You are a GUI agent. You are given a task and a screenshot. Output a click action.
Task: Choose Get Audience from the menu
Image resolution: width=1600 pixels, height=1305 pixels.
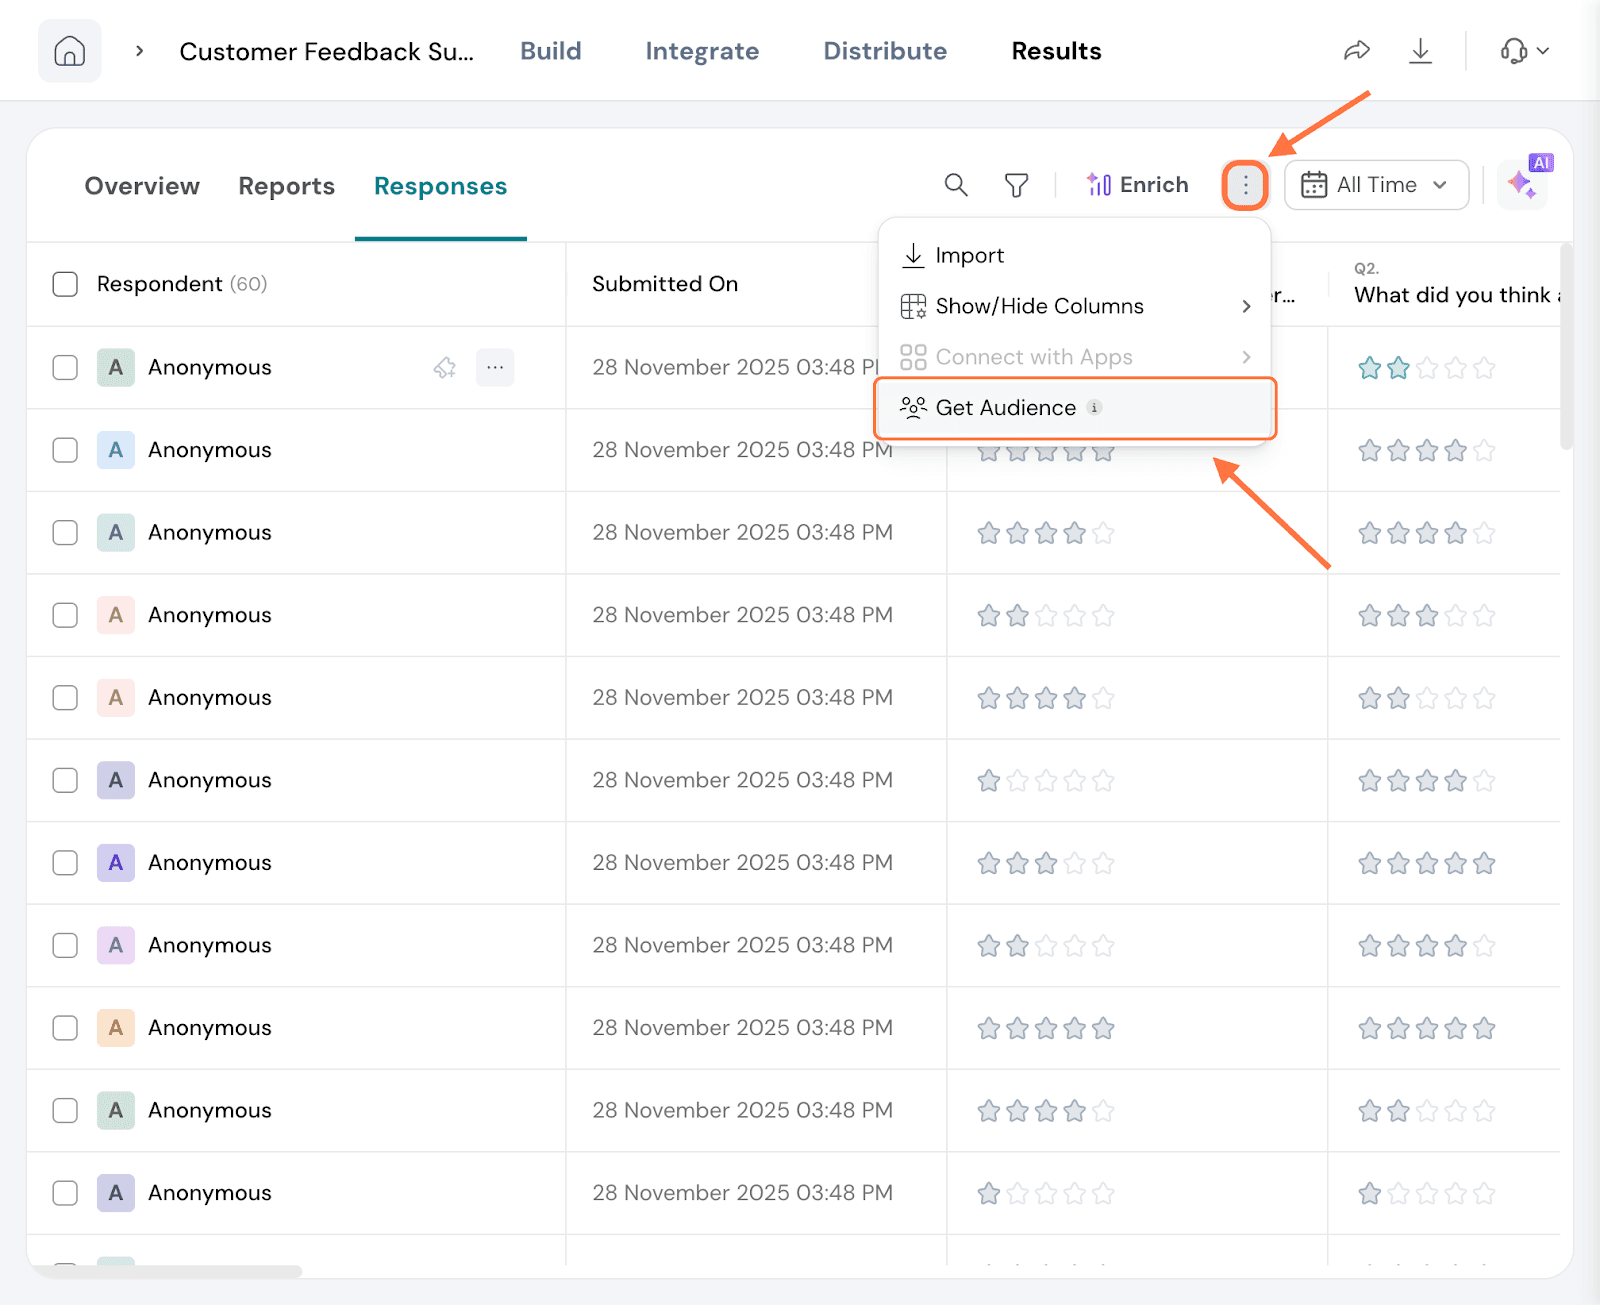1006,408
